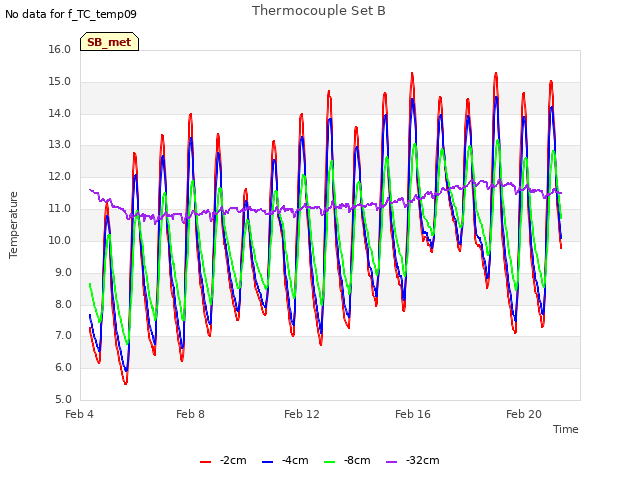This screenshot has width=640, height=480.
Task: Click the 7.0 y-axis tick label
Action: [x=63, y=336]
